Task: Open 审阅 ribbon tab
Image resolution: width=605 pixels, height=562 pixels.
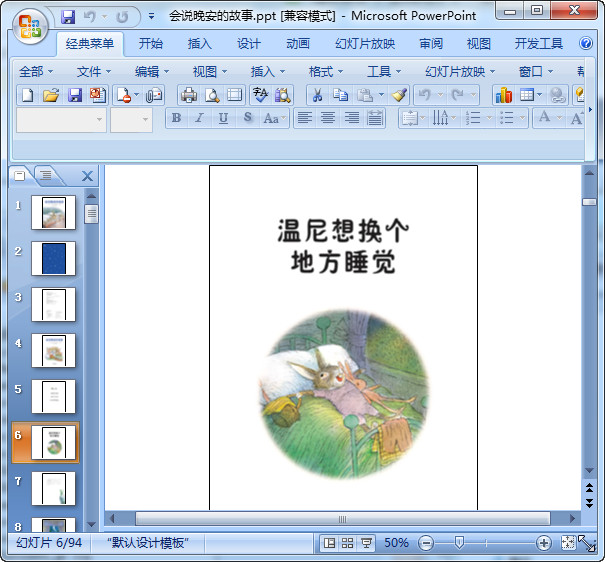Action: 431,44
